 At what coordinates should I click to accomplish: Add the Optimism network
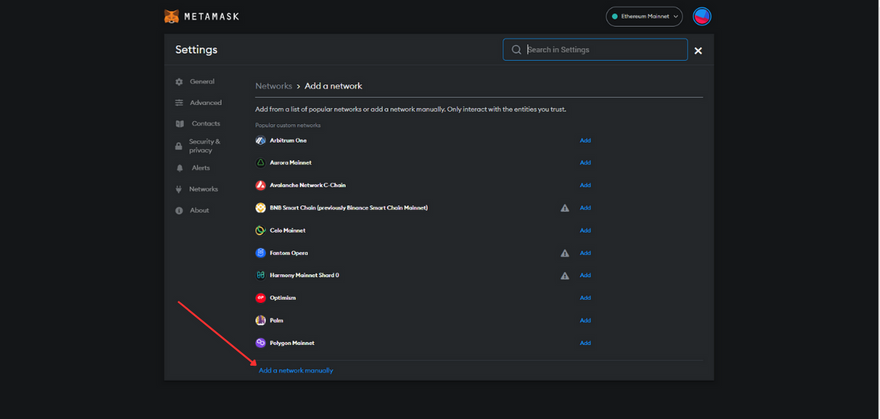pos(585,298)
